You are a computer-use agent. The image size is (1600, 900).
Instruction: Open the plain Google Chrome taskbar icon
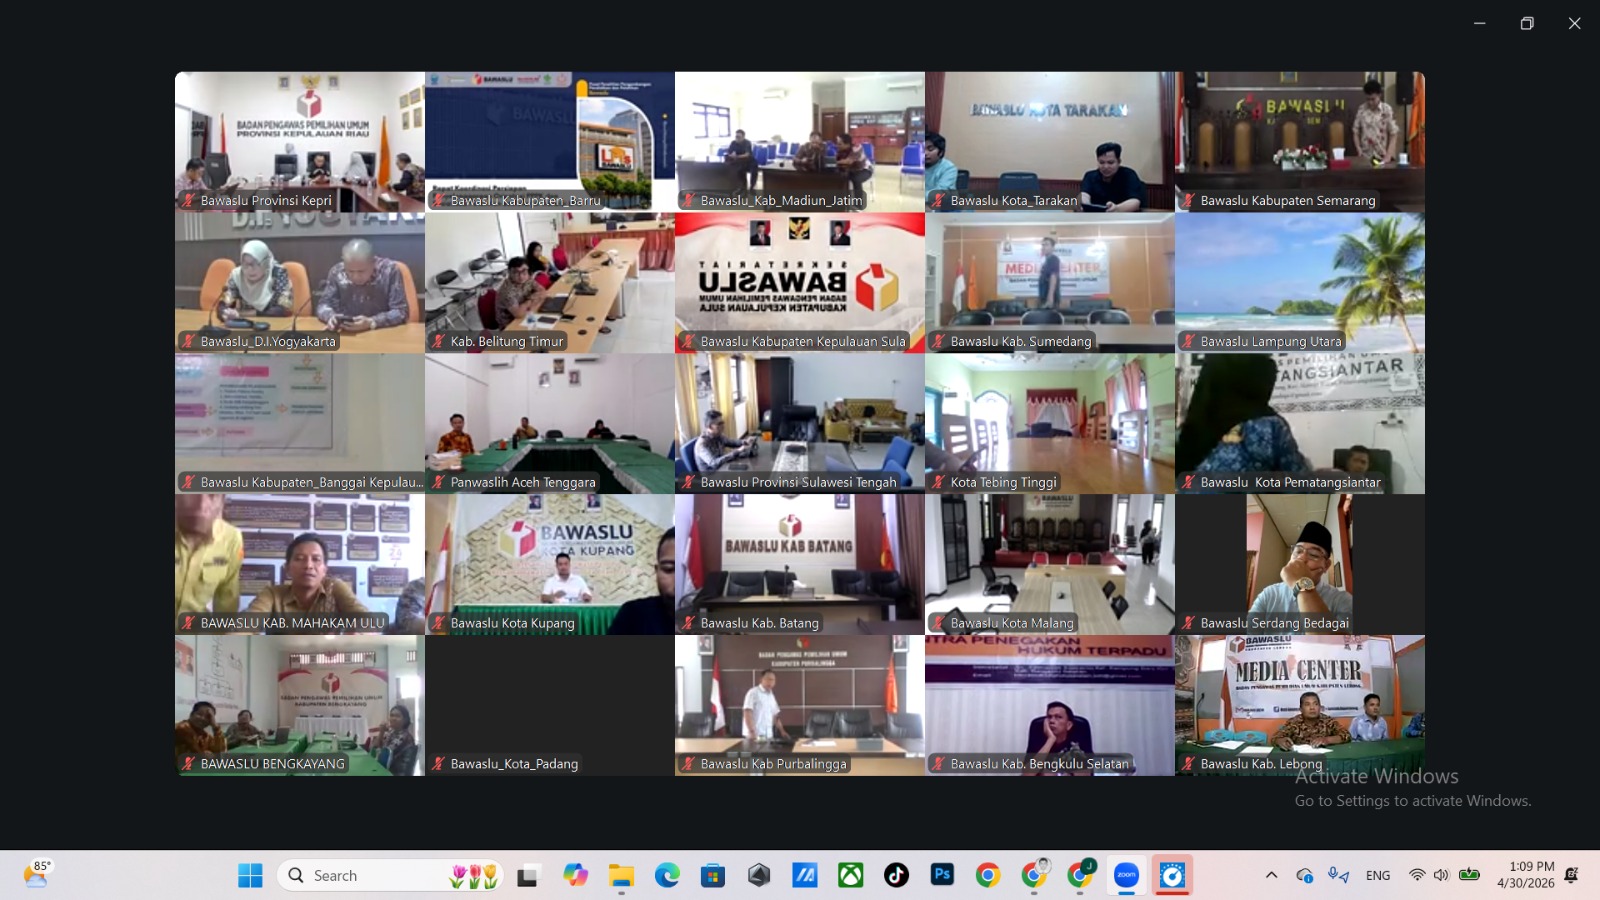click(988, 876)
